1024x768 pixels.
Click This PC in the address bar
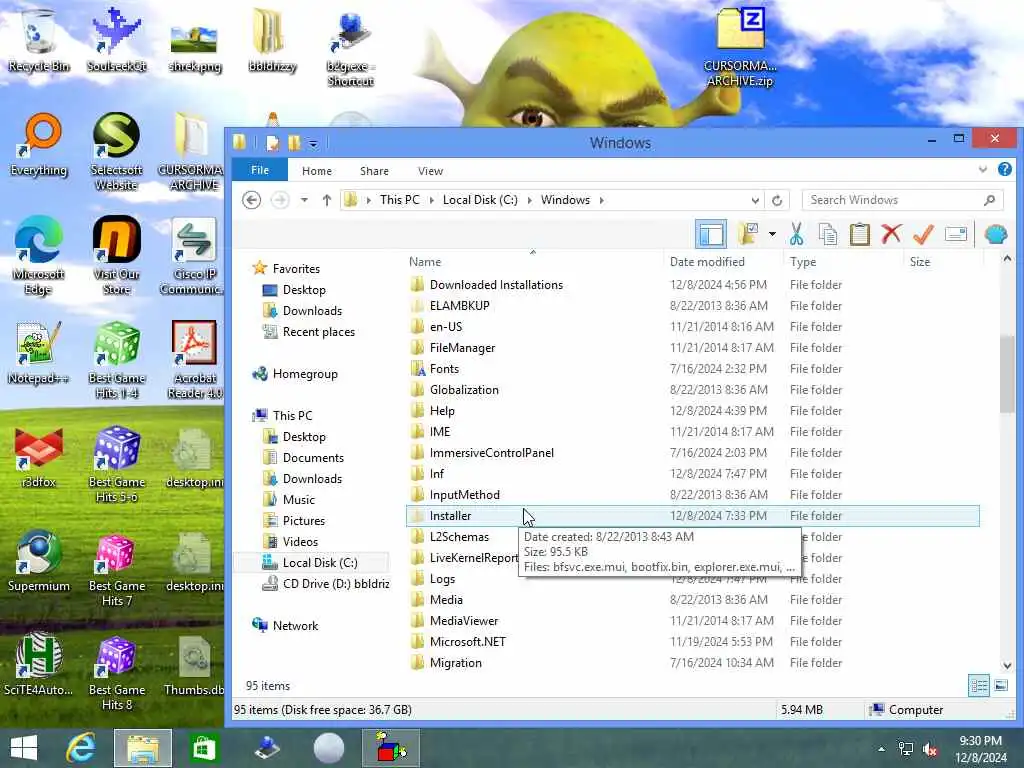[x=400, y=200]
